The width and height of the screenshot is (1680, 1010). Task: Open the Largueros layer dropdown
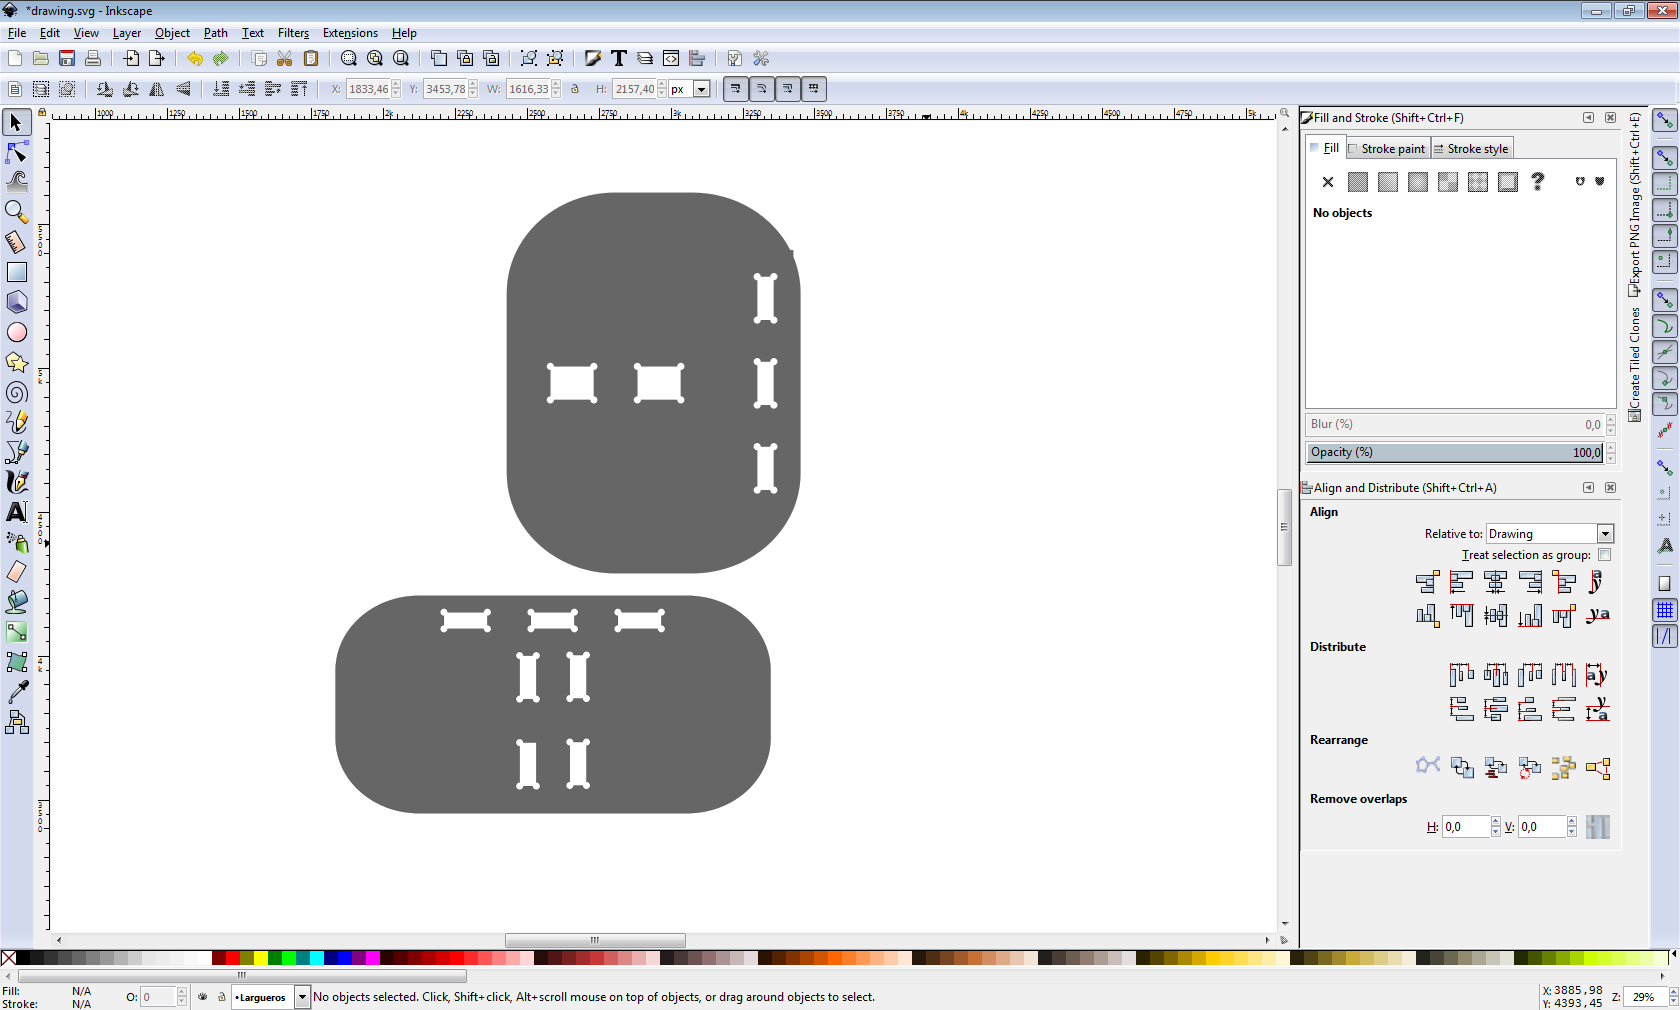coord(301,997)
